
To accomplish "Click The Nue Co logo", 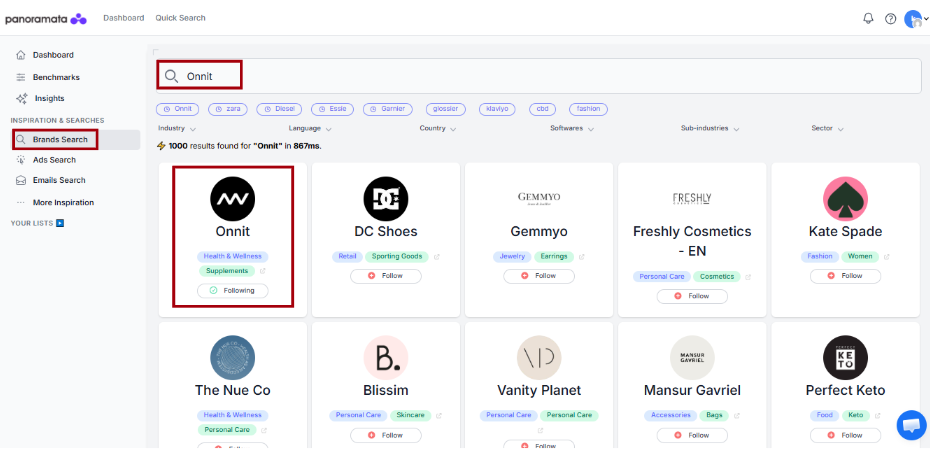I will pyautogui.click(x=232, y=358).
